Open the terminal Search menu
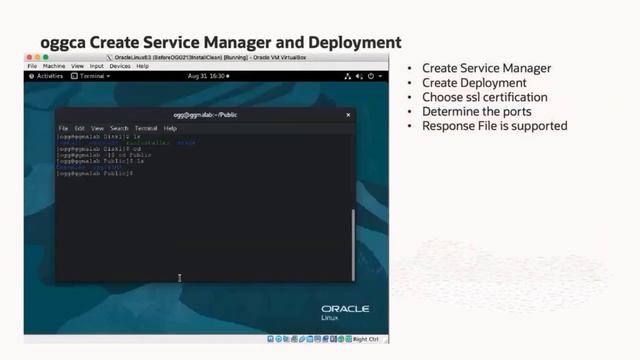This screenshot has width=640, height=360. point(119,128)
